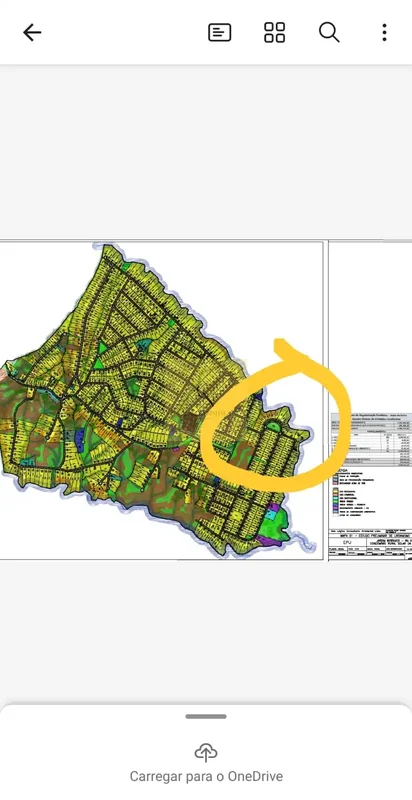412x800 pixels.
Task: Tap the cyan block near purple zone
Action: [x=272, y=515]
